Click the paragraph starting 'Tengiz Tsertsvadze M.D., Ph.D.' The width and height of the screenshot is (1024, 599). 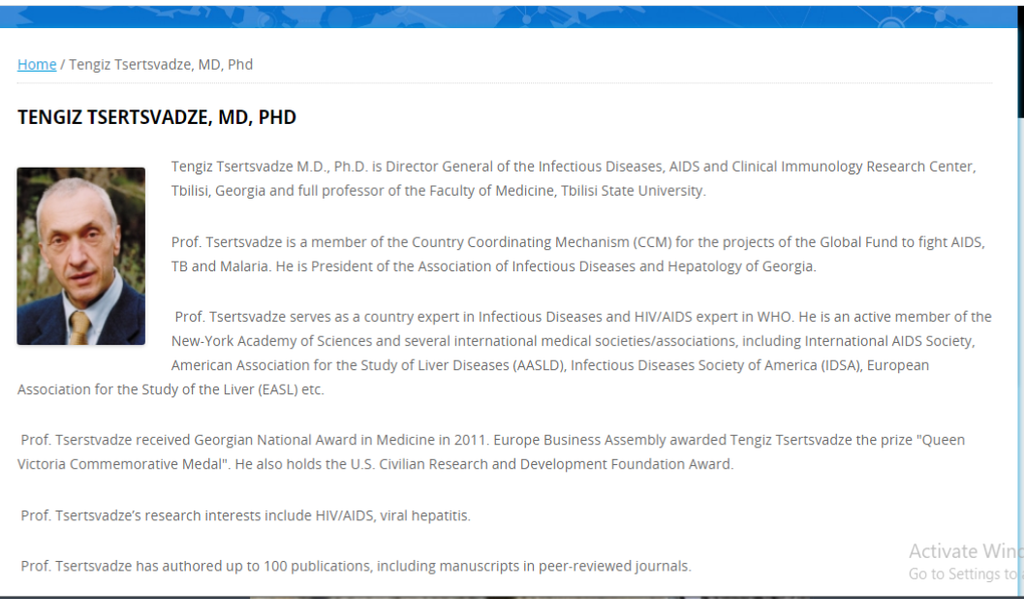coord(573,166)
